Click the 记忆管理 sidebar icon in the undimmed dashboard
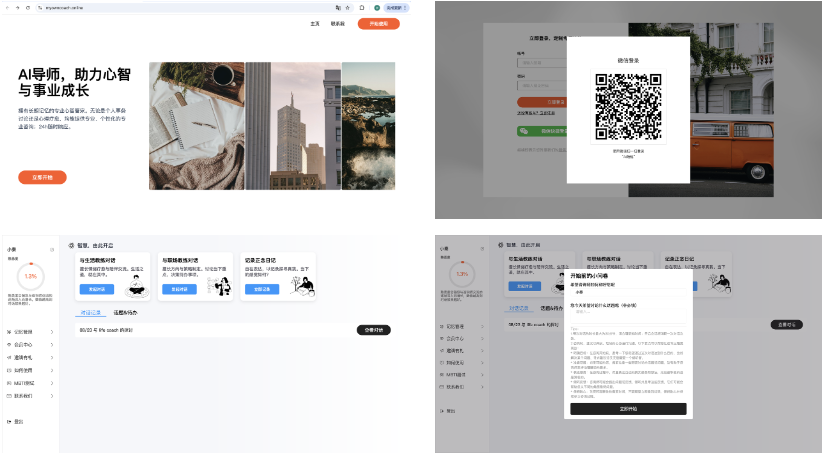Viewport: 822px width, 453px height. 9,332
